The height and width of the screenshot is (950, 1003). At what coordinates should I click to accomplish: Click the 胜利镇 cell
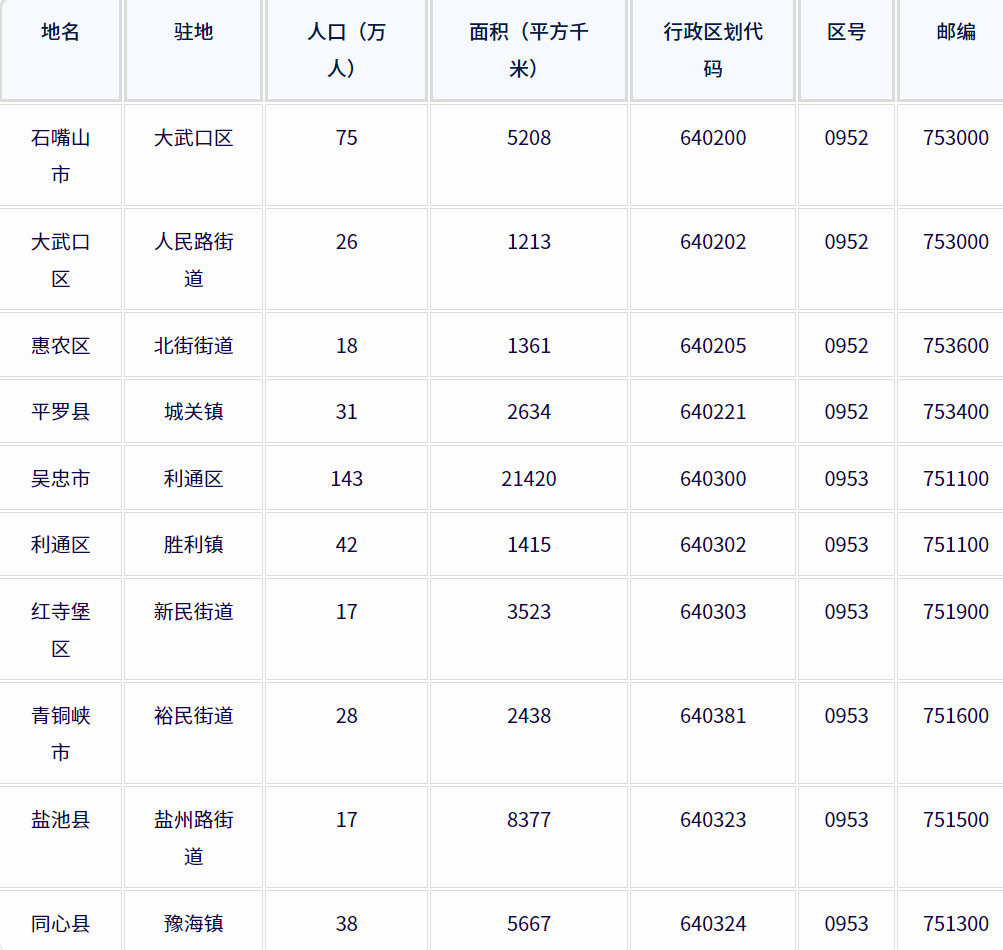pyautogui.click(x=193, y=544)
